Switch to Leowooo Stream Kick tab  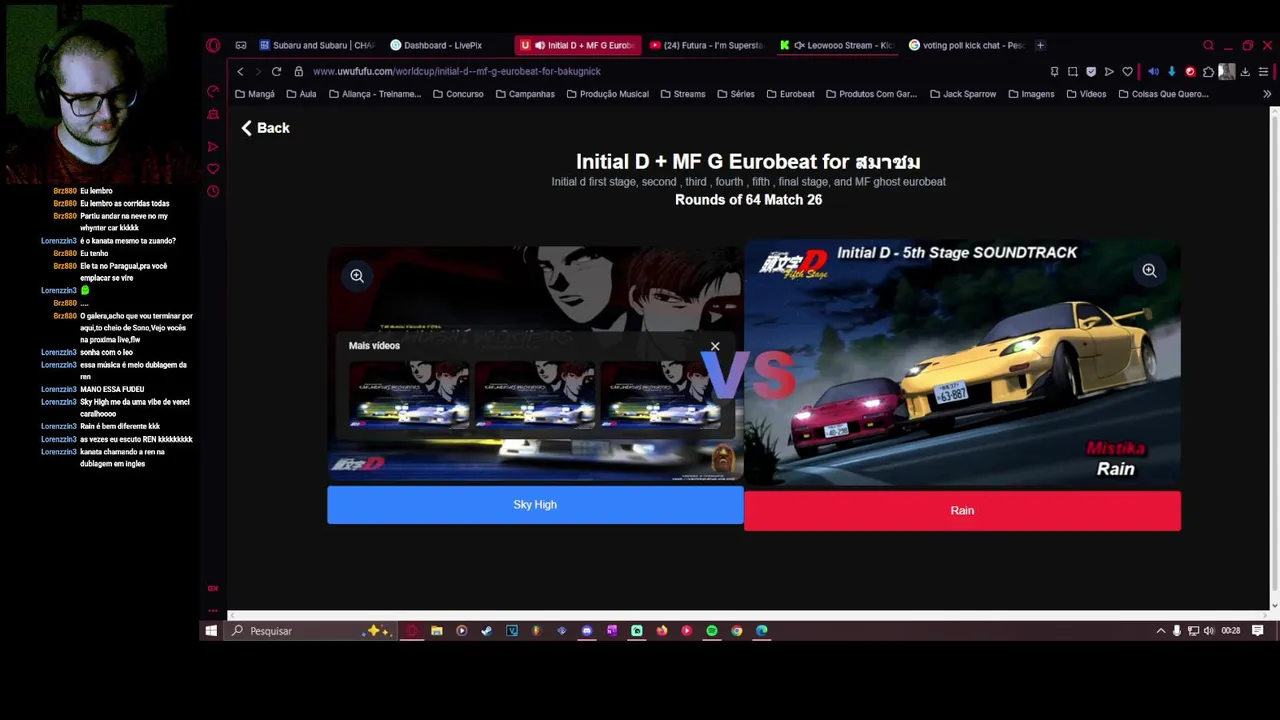(837, 45)
